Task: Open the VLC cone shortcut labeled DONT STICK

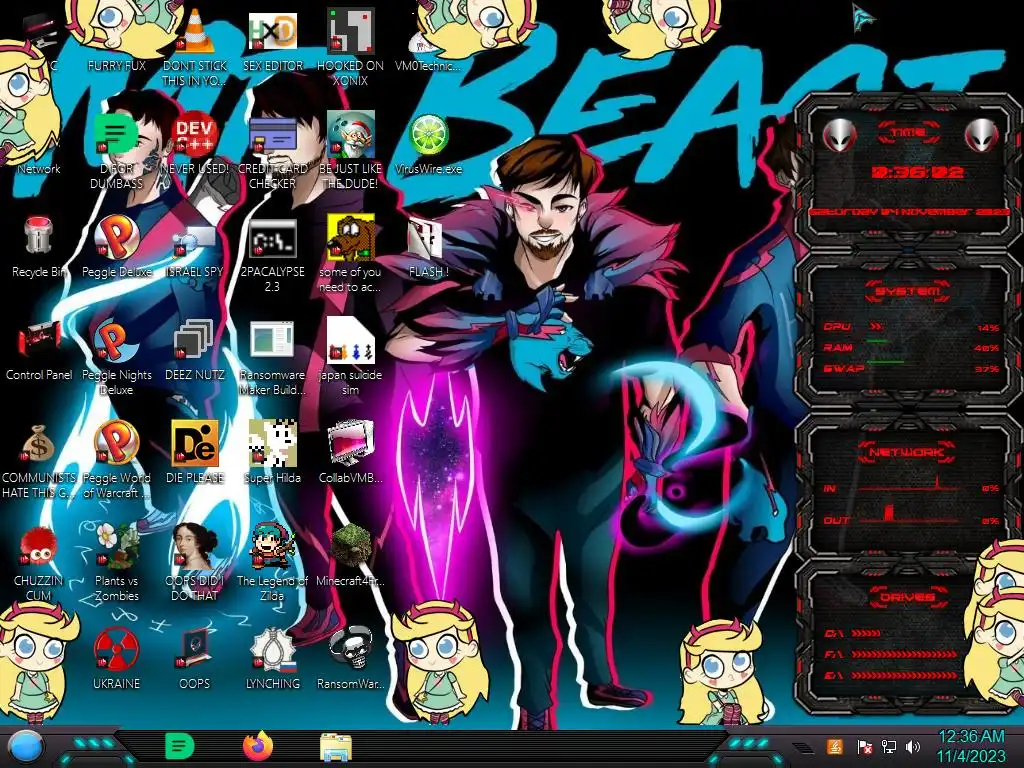Action: click(195, 32)
